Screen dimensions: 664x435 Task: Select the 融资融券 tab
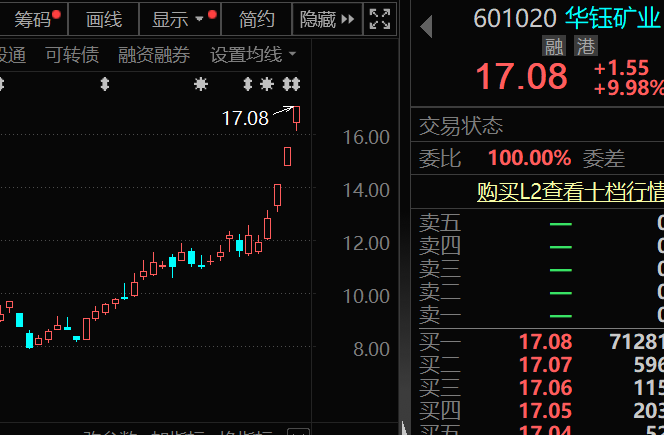coord(154,55)
